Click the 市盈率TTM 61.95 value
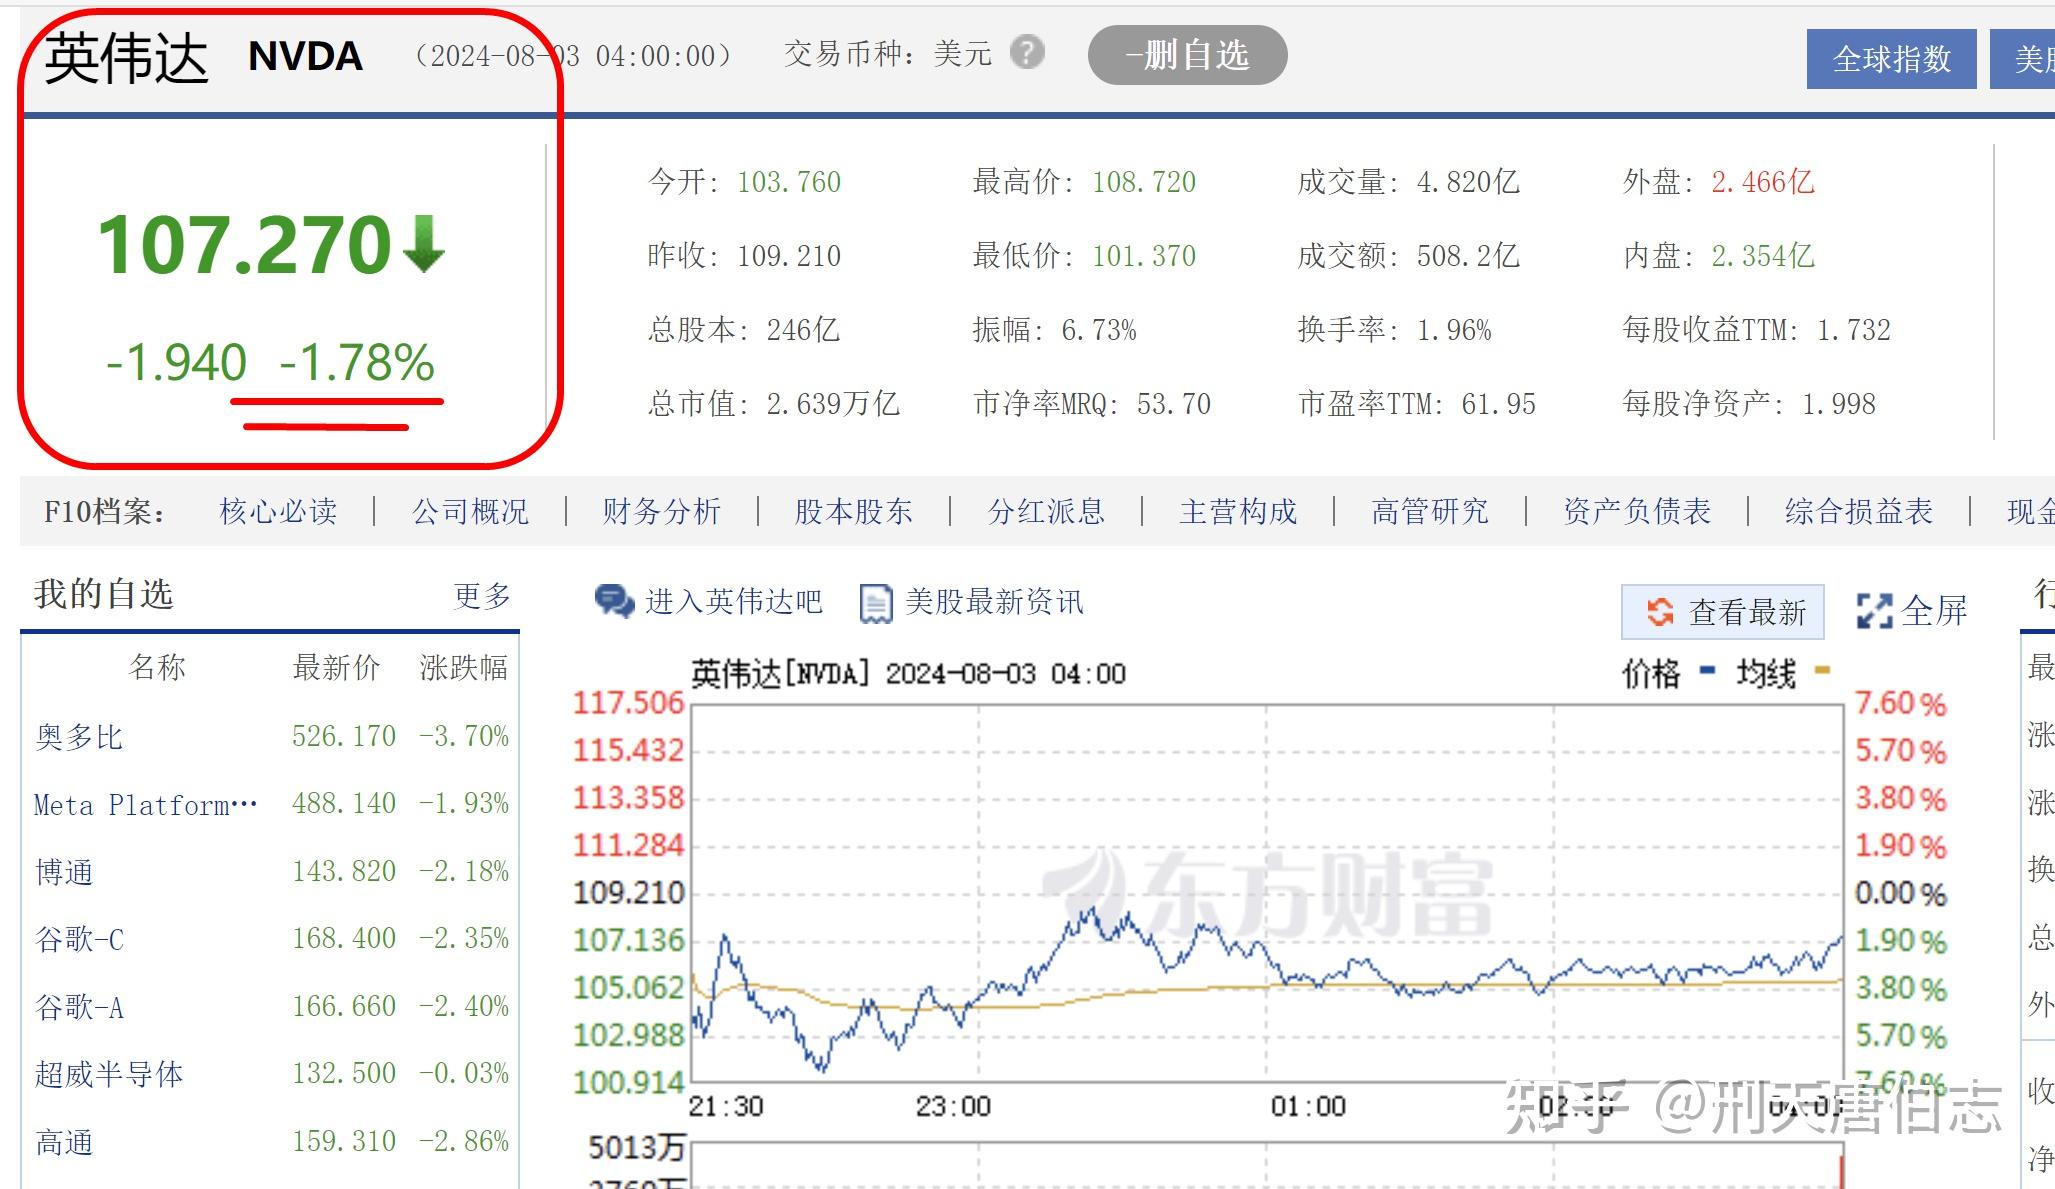 click(1498, 404)
